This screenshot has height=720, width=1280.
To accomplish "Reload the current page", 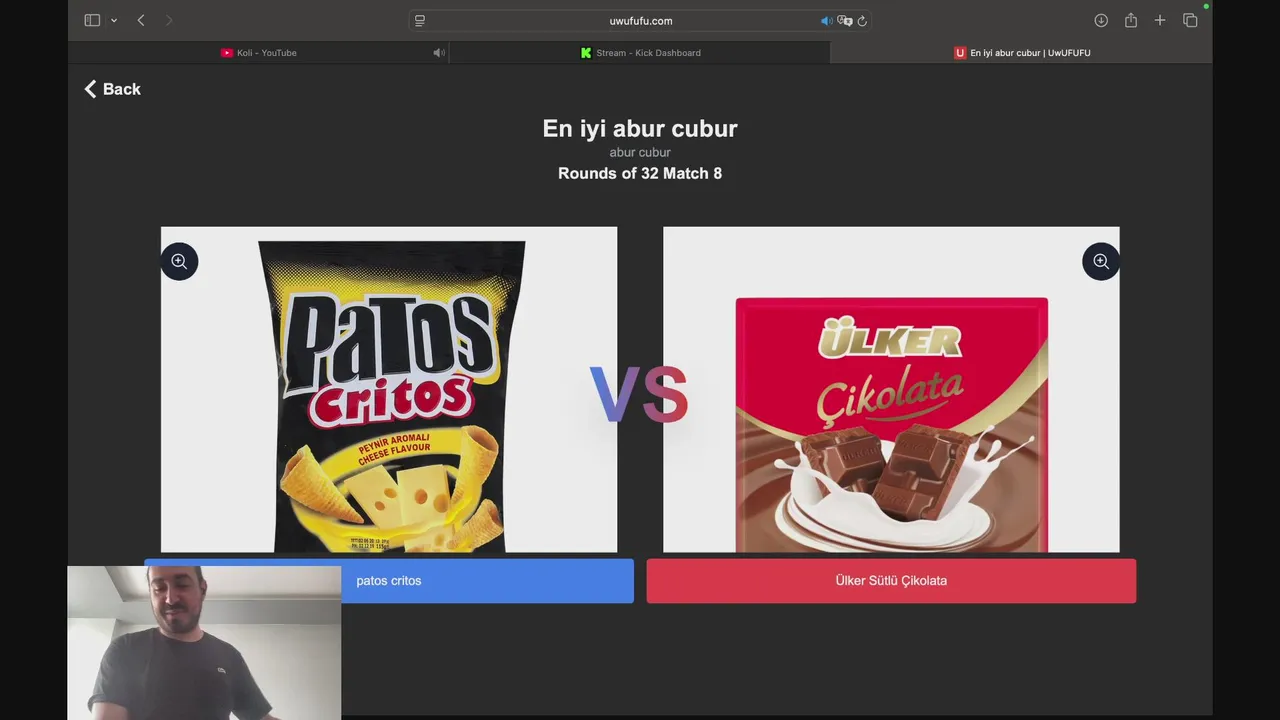I will pyautogui.click(x=862, y=20).
